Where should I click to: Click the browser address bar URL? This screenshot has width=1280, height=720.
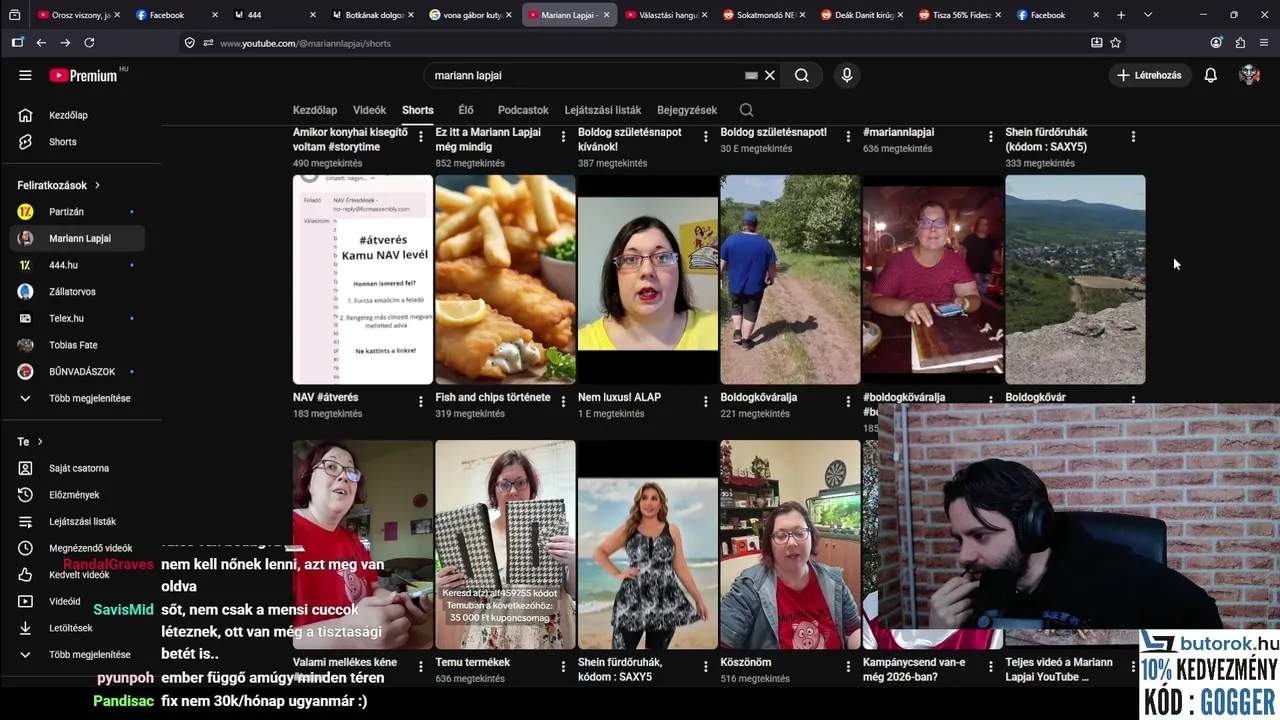point(305,43)
